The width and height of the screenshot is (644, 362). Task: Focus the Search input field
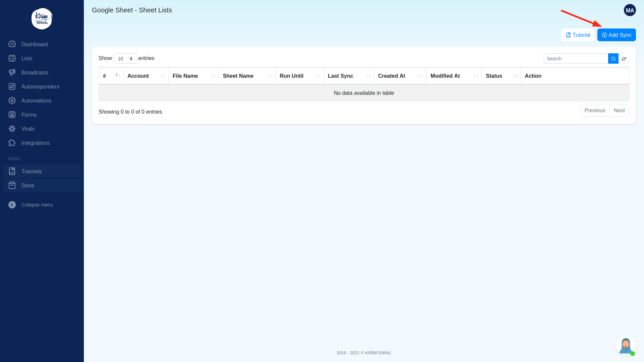click(x=576, y=59)
